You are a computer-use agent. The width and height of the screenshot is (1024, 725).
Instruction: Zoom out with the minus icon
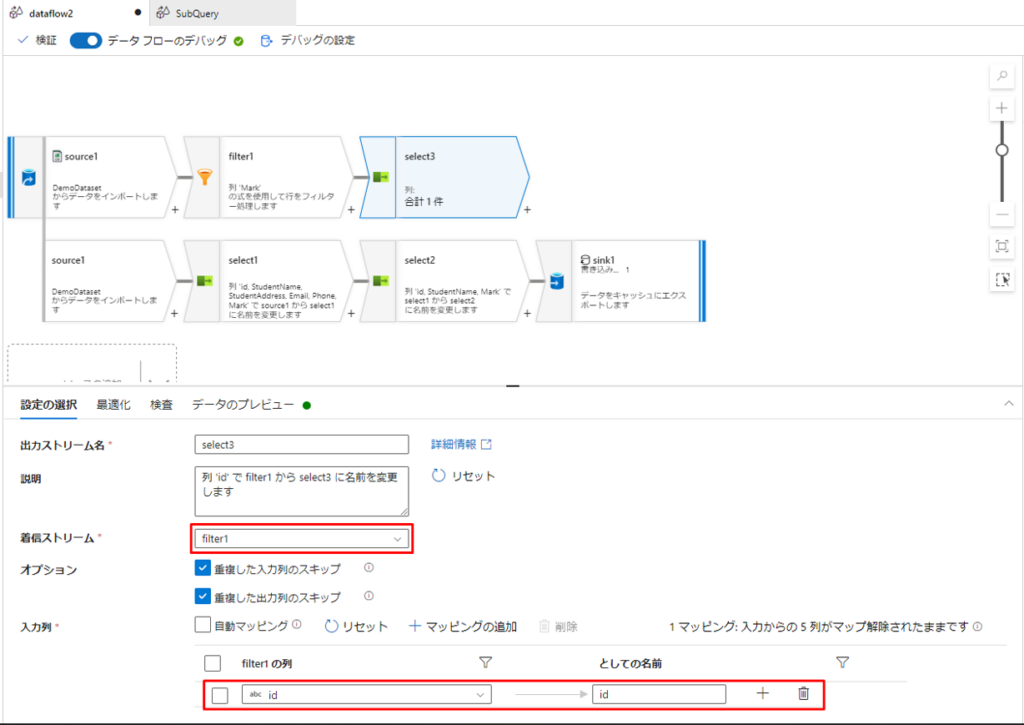[x=1002, y=214]
